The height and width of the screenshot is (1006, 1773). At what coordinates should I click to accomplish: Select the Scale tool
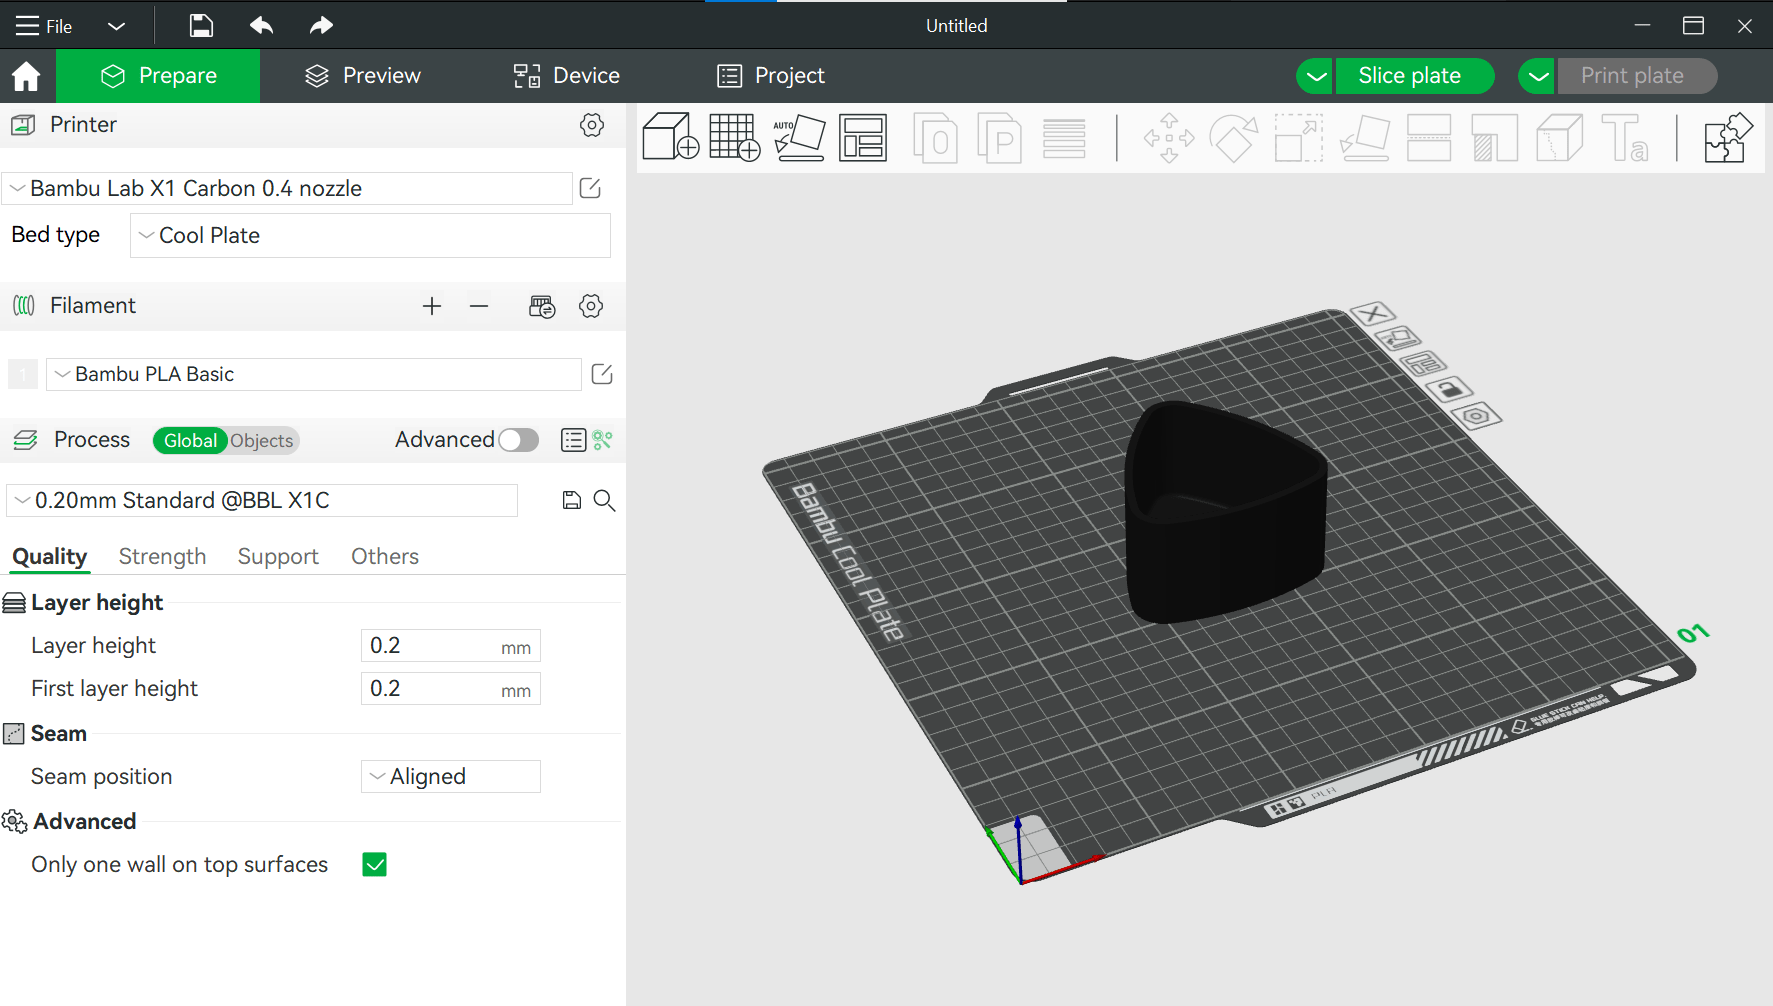point(1299,137)
